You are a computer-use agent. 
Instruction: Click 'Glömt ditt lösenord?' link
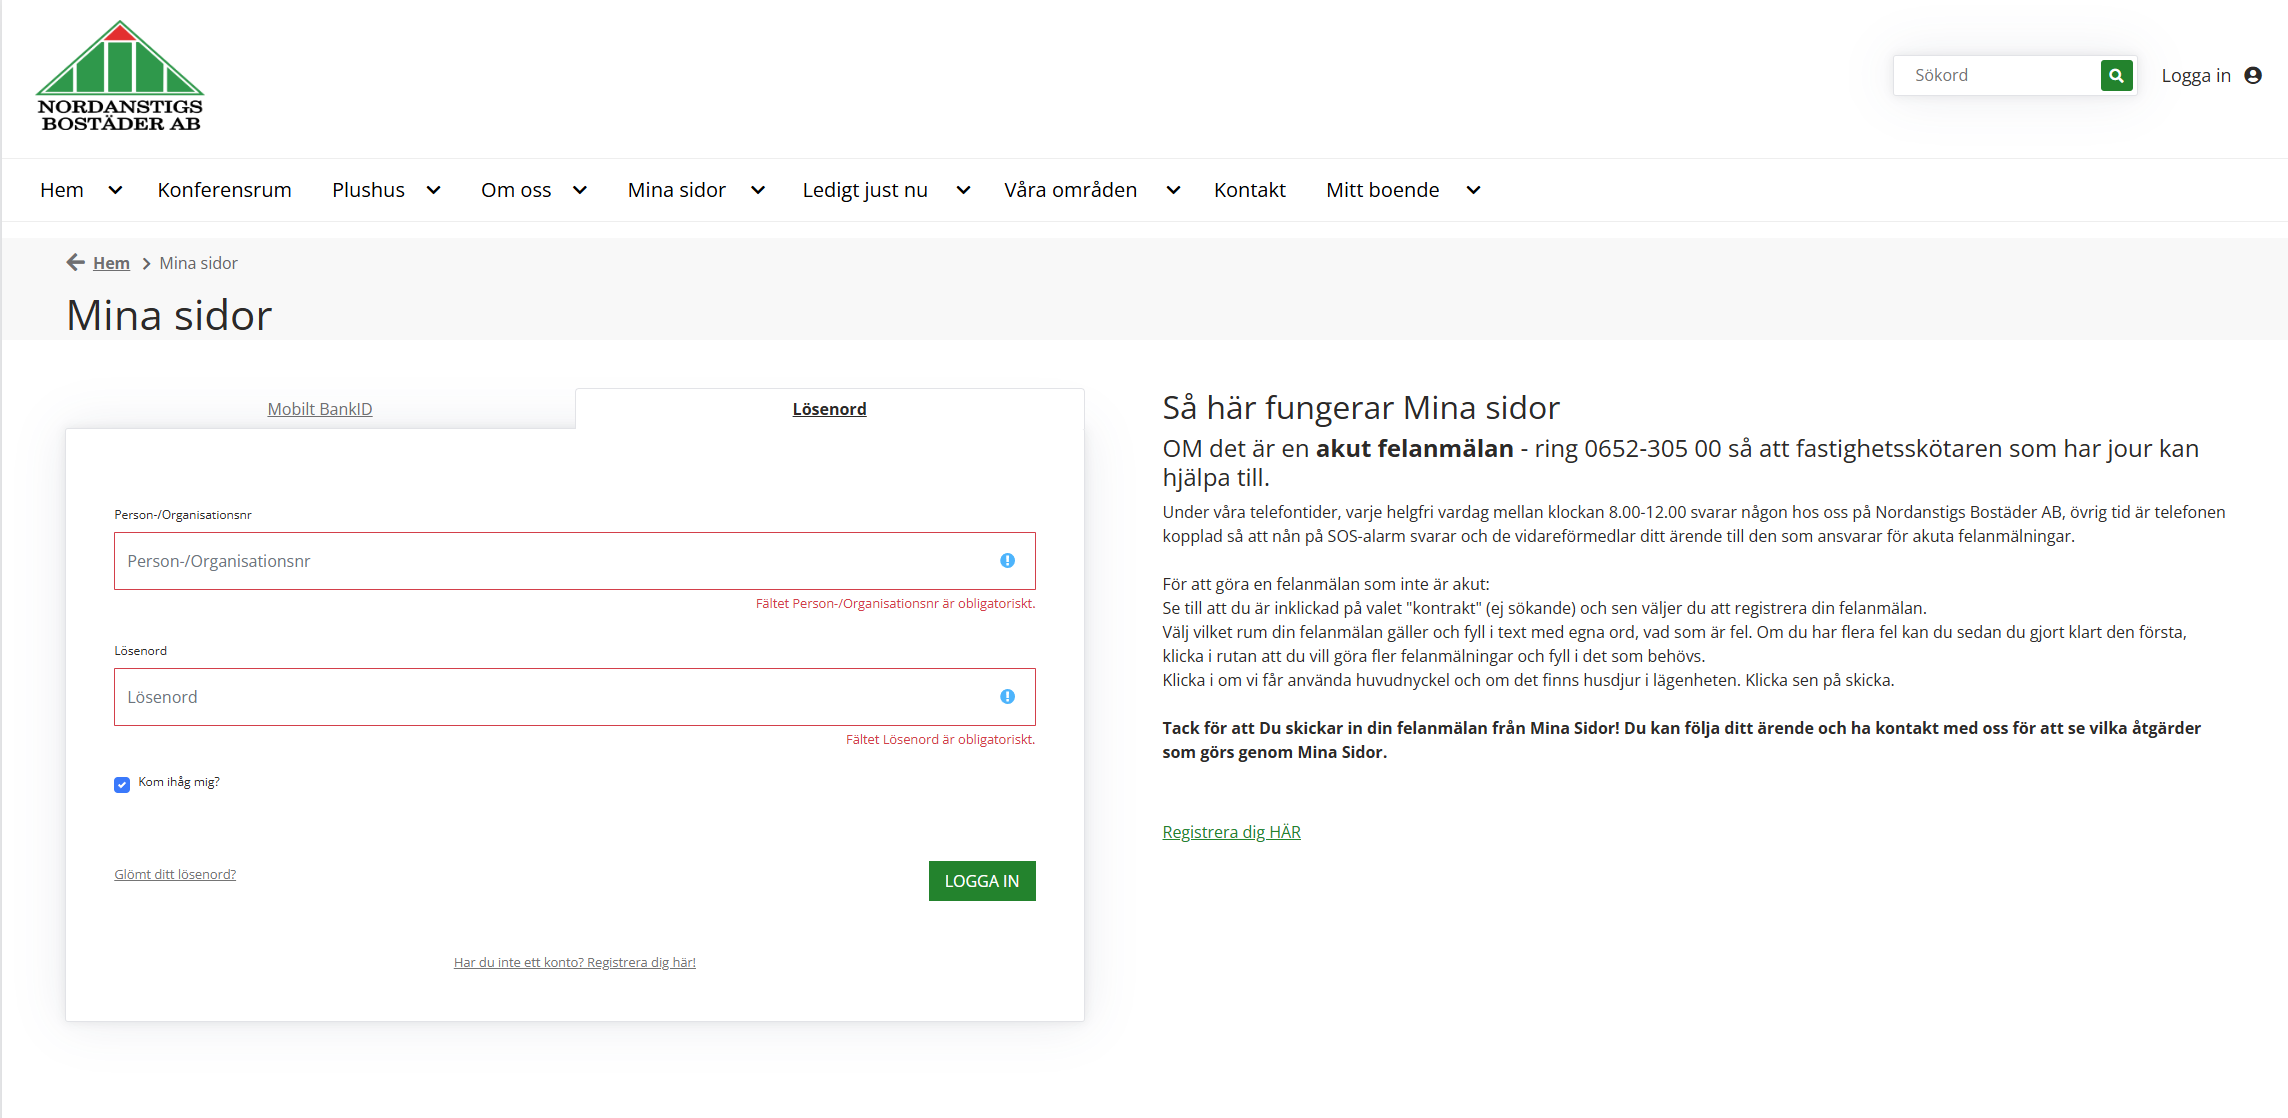[x=175, y=874]
